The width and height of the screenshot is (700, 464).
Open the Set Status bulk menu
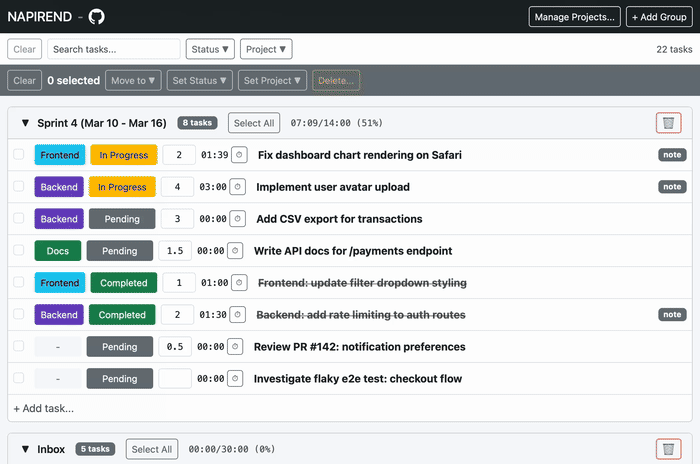click(201, 81)
